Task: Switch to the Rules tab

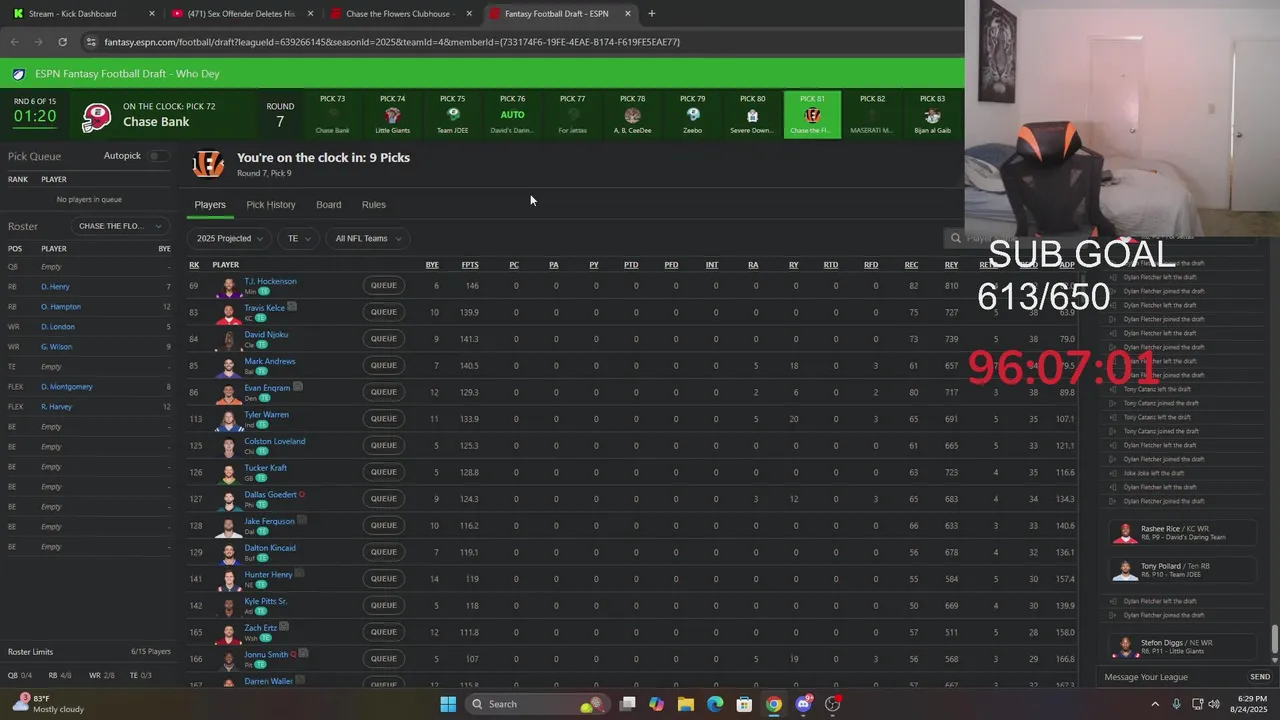Action: click(374, 204)
